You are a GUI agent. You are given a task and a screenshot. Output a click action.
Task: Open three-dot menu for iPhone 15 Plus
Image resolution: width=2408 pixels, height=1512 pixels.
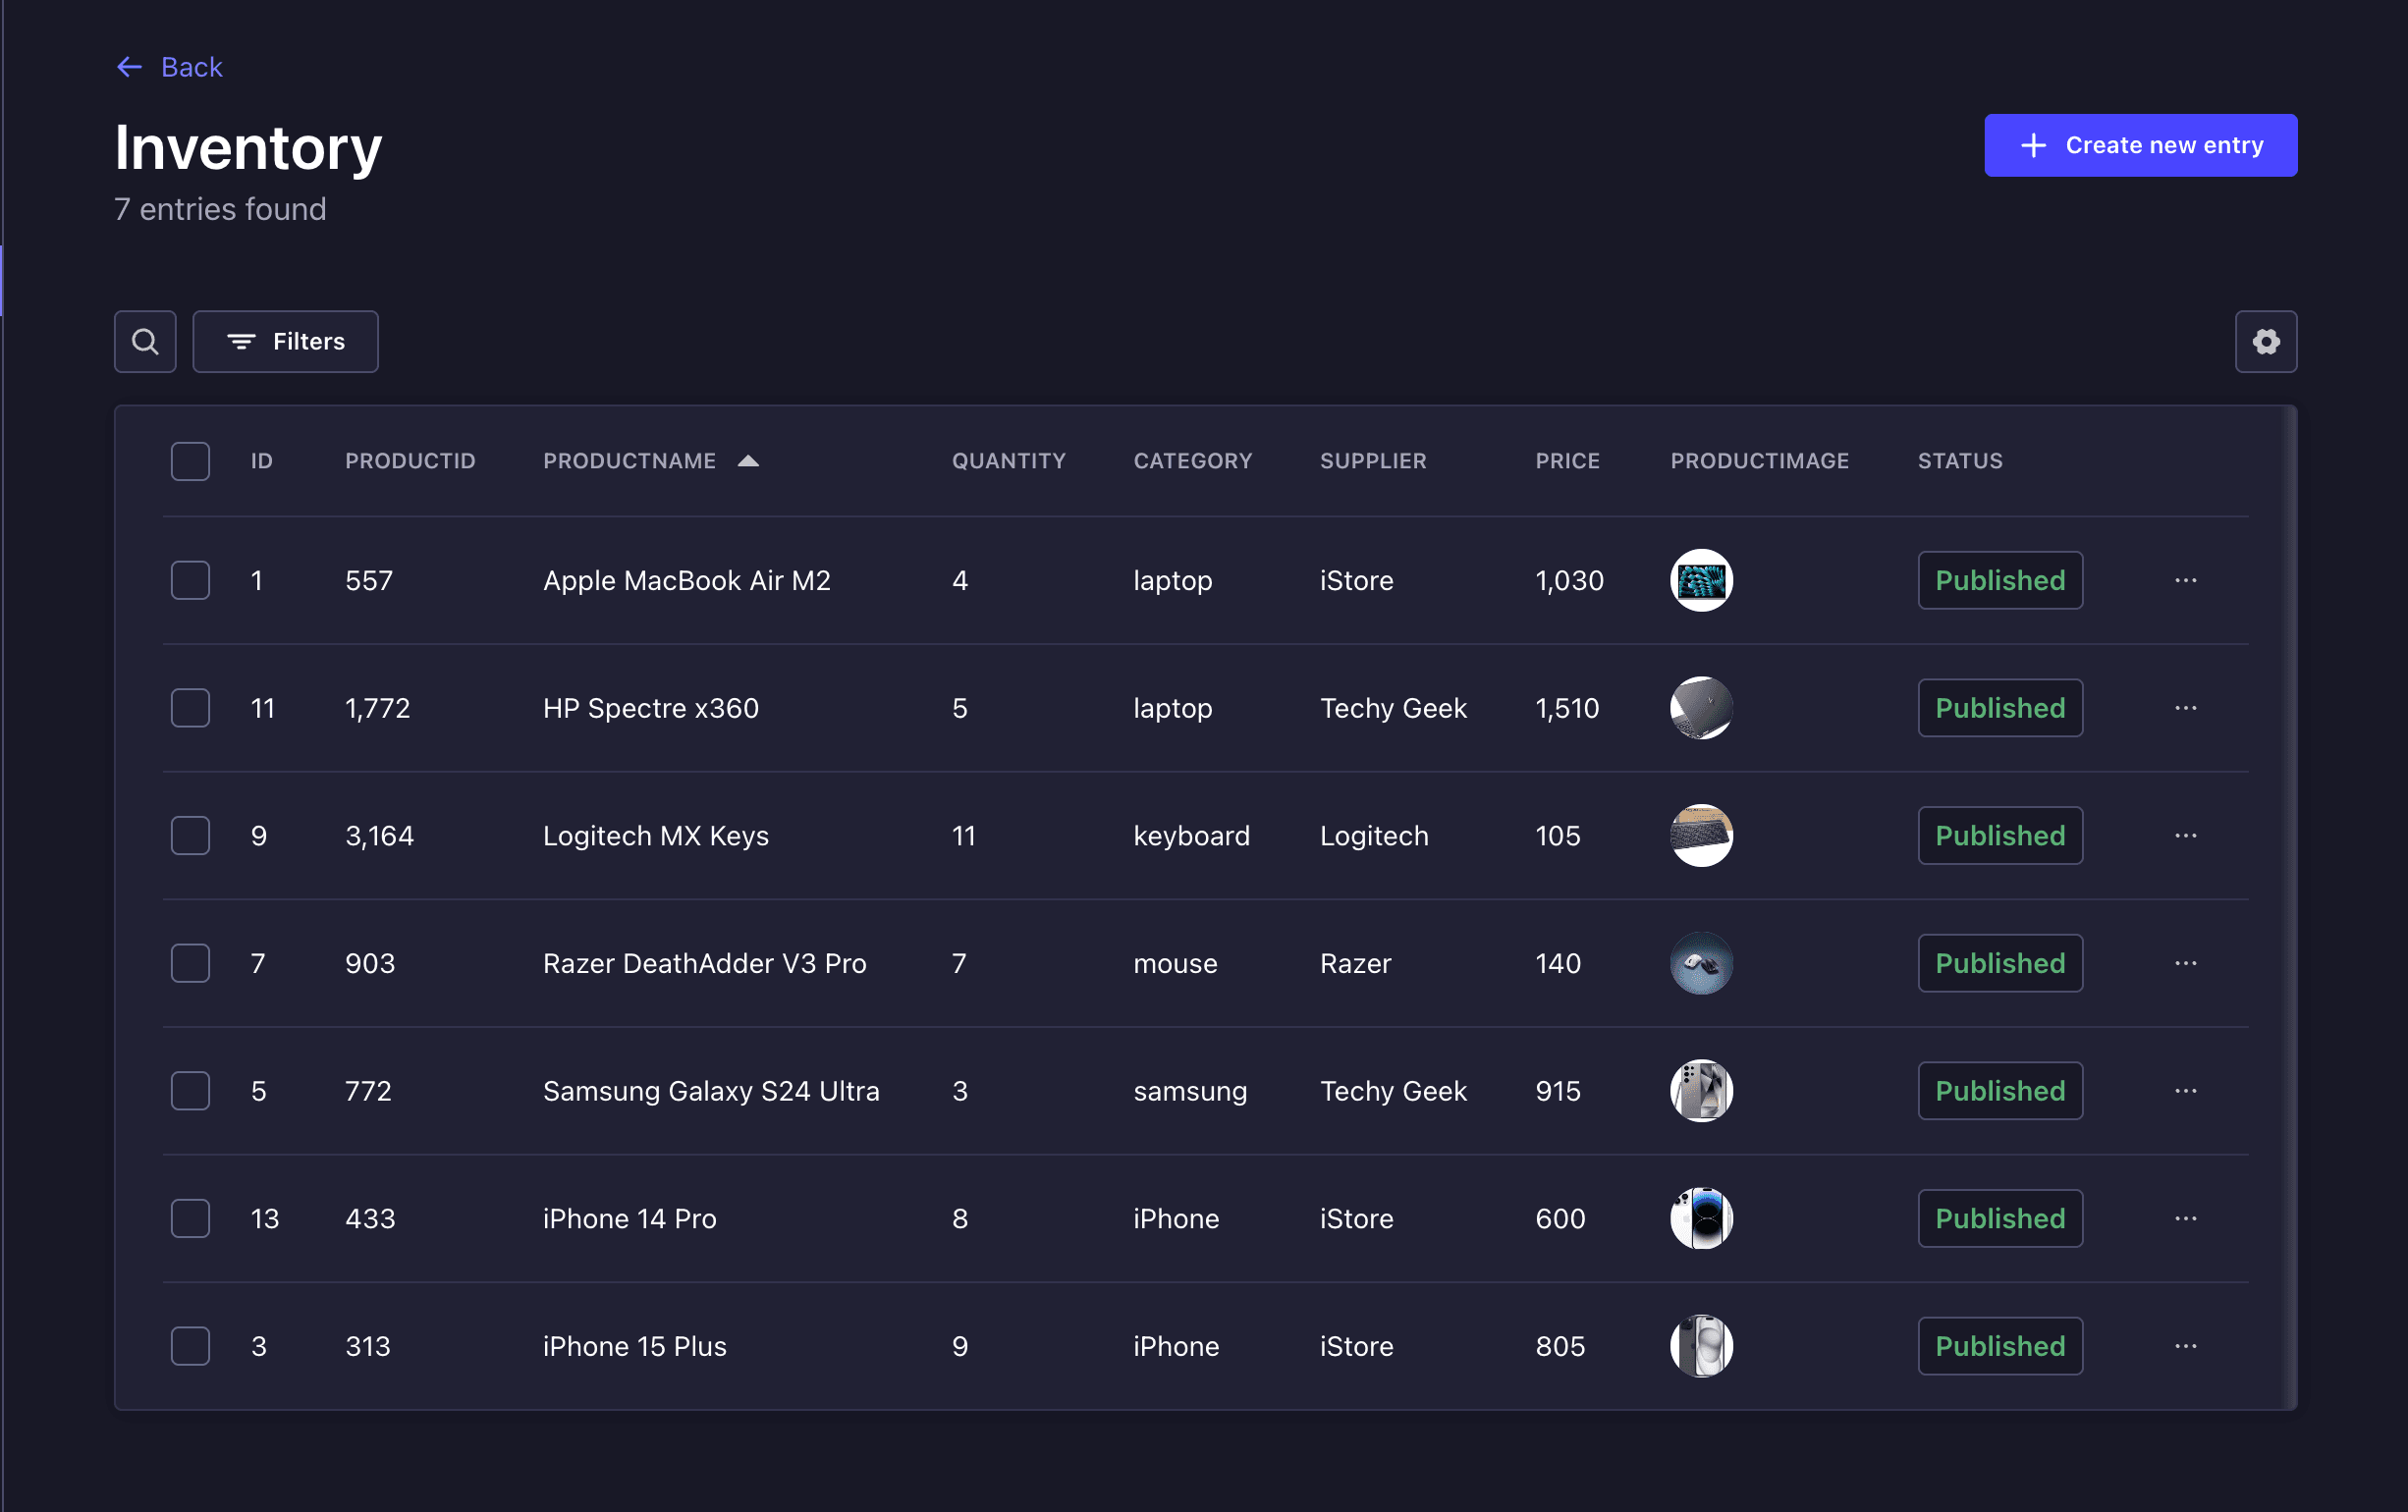[2185, 1346]
